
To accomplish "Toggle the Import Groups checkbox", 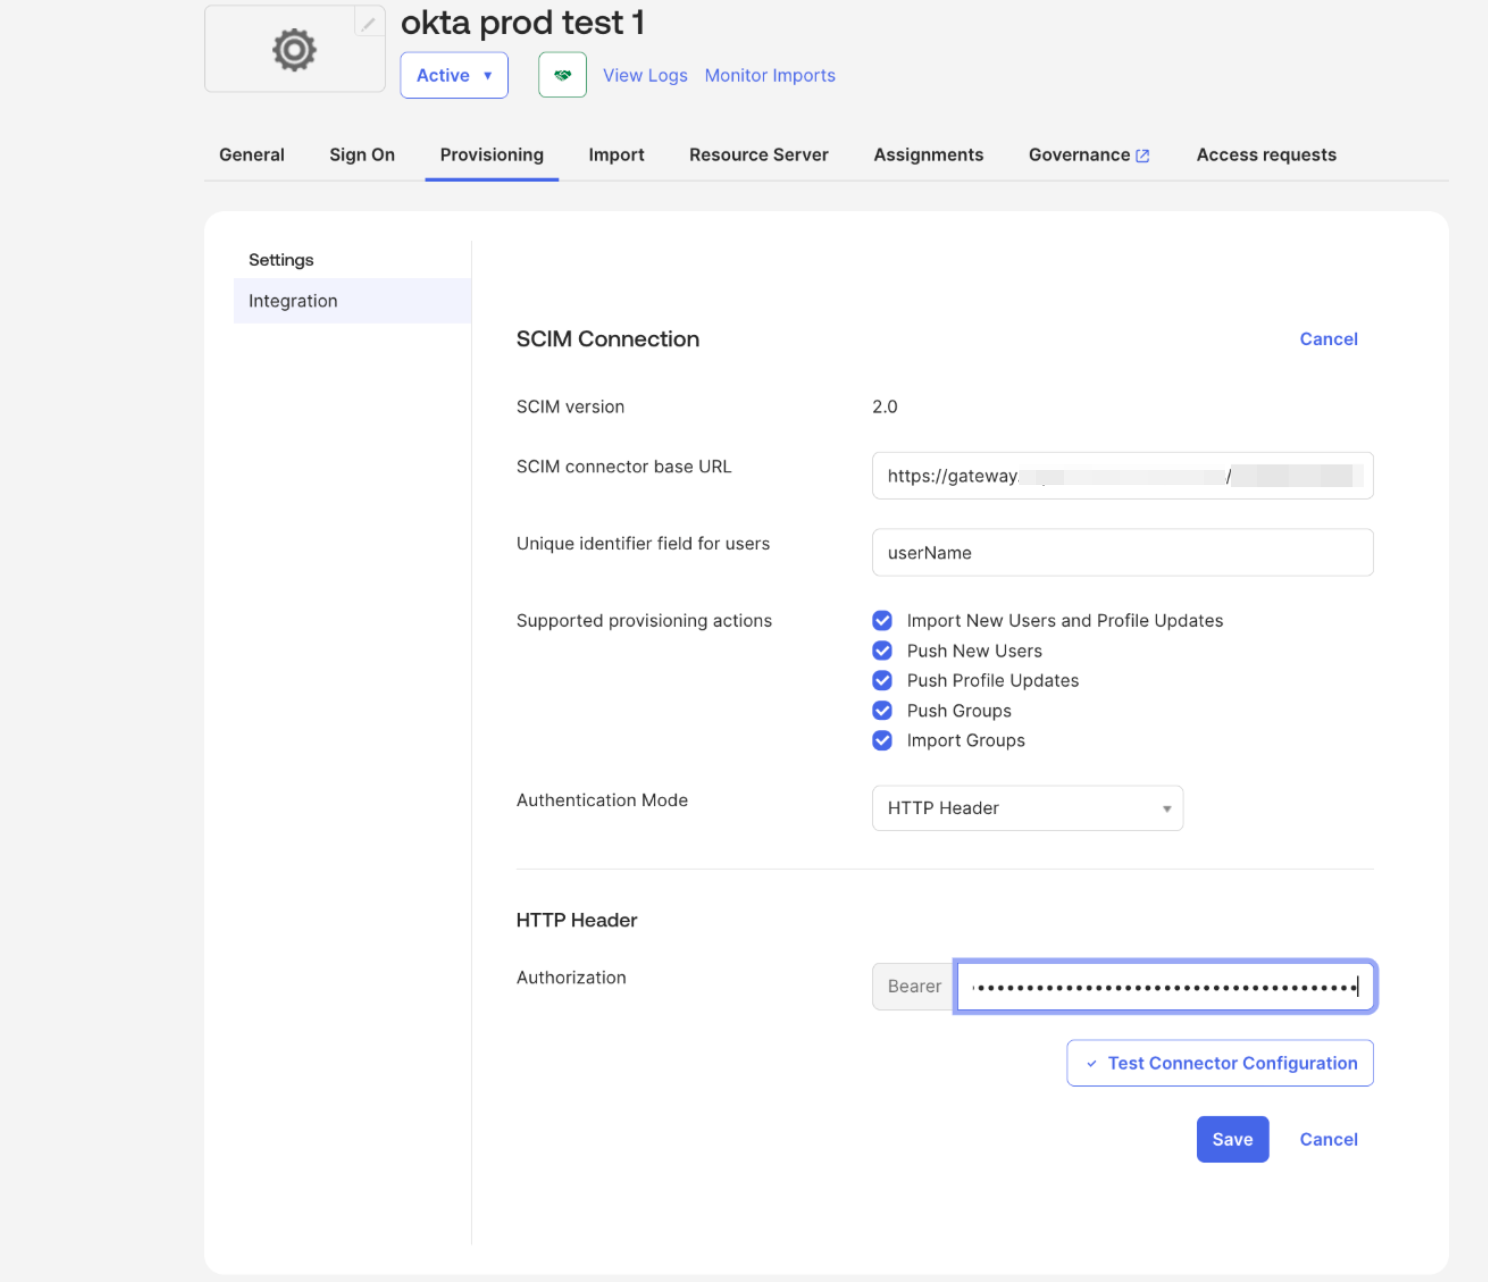I will click(882, 741).
